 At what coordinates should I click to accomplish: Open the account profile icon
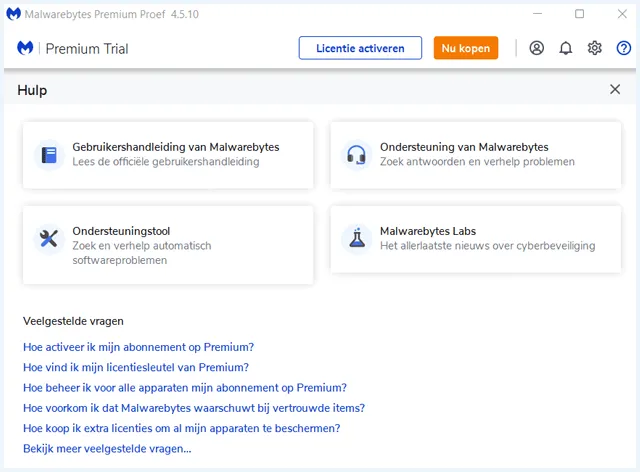pyautogui.click(x=536, y=48)
